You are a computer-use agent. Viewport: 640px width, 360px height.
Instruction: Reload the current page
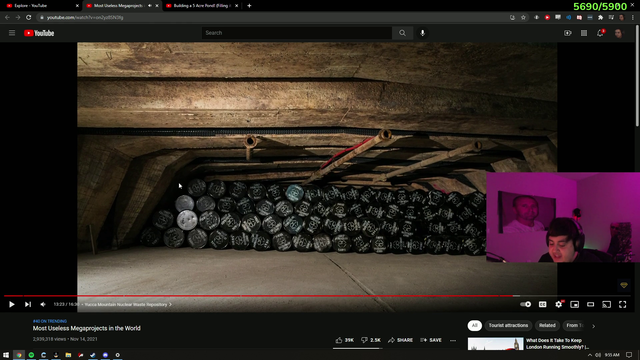click(x=29, y=18)
